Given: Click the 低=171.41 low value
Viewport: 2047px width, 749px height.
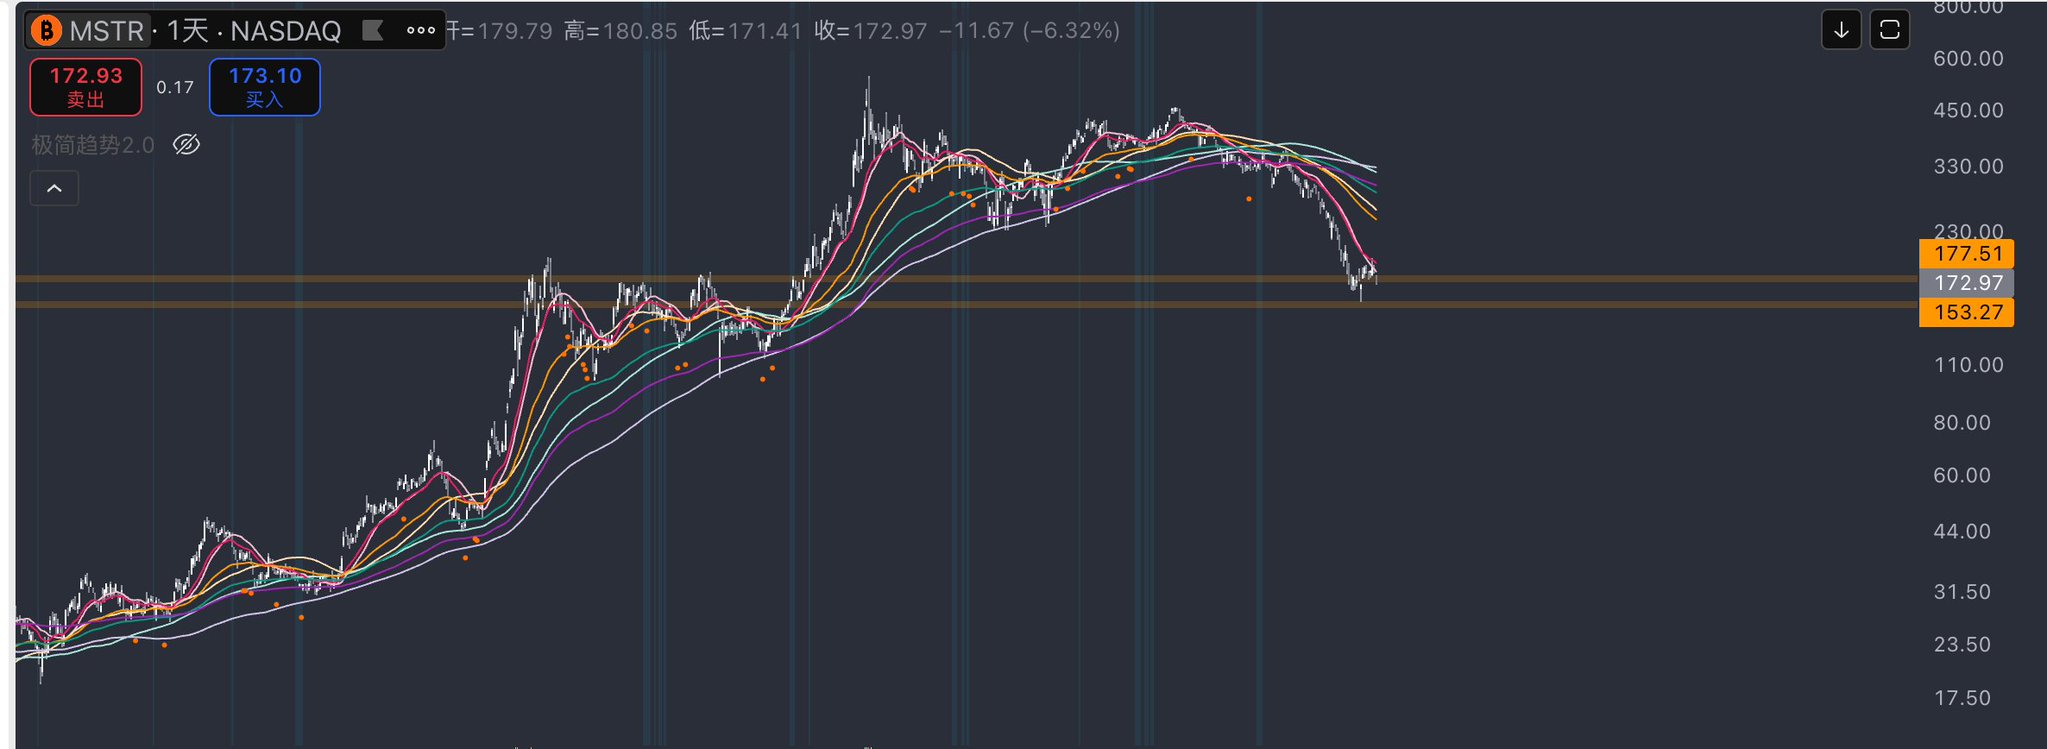Looking at the screenshot, I should (x=746, y=31).
